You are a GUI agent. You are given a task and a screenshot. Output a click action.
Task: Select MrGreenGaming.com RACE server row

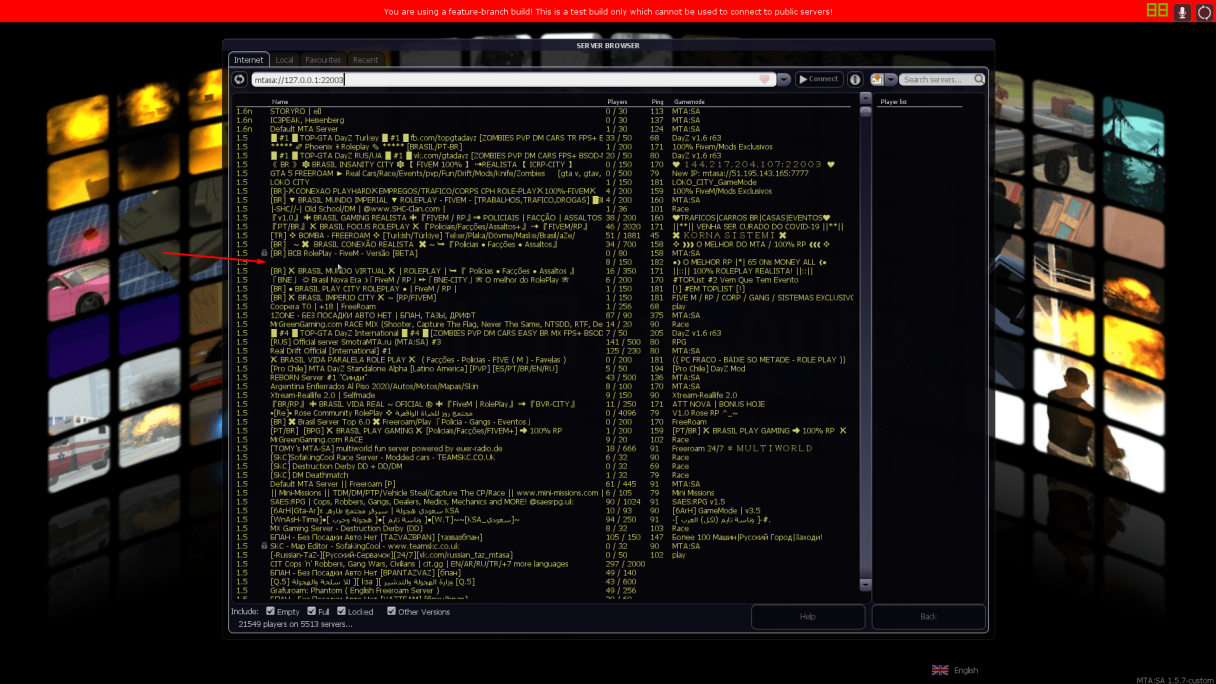click(x=543, y=439)
